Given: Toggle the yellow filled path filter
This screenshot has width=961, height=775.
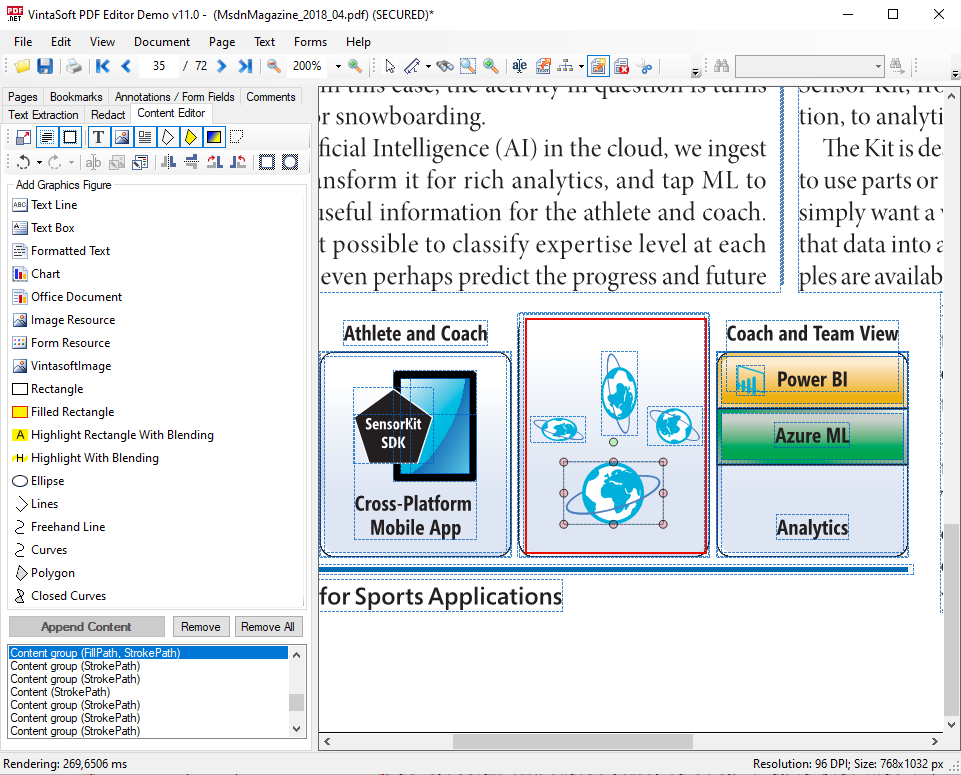Looking at the screenshot, I should (x=190, y=137).
